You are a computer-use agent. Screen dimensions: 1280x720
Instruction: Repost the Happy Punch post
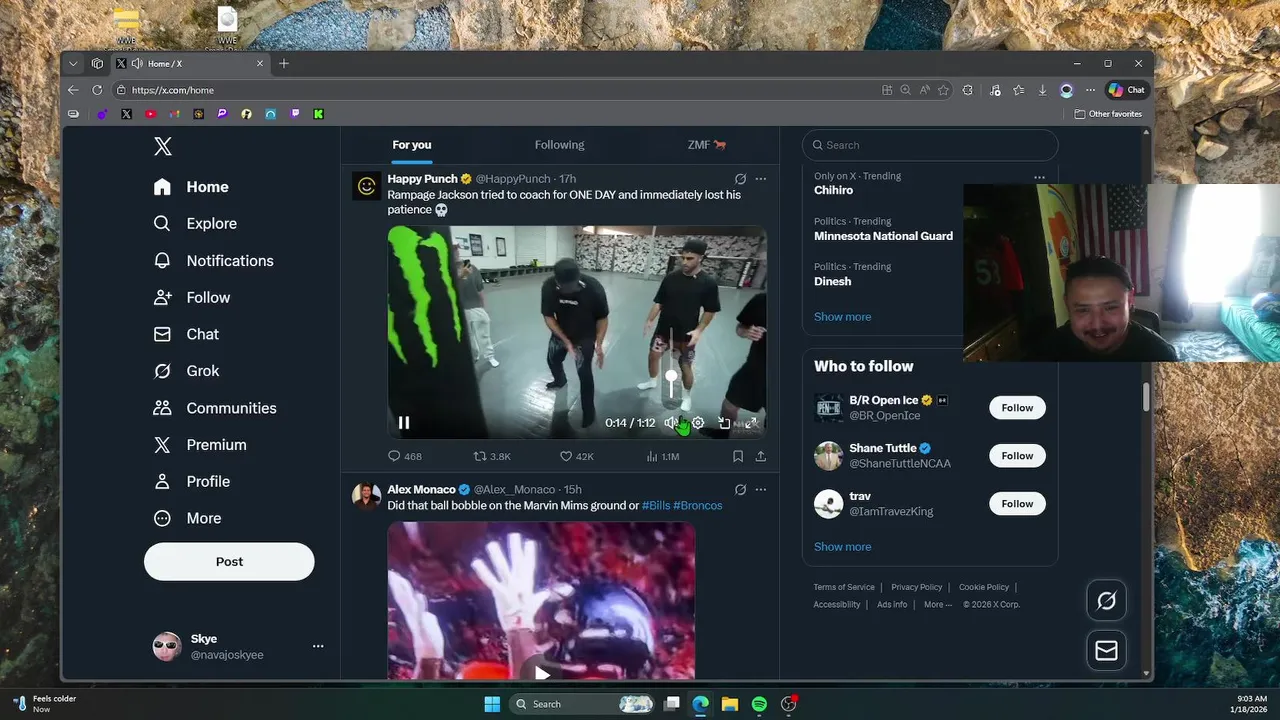[x=492, y=456]
